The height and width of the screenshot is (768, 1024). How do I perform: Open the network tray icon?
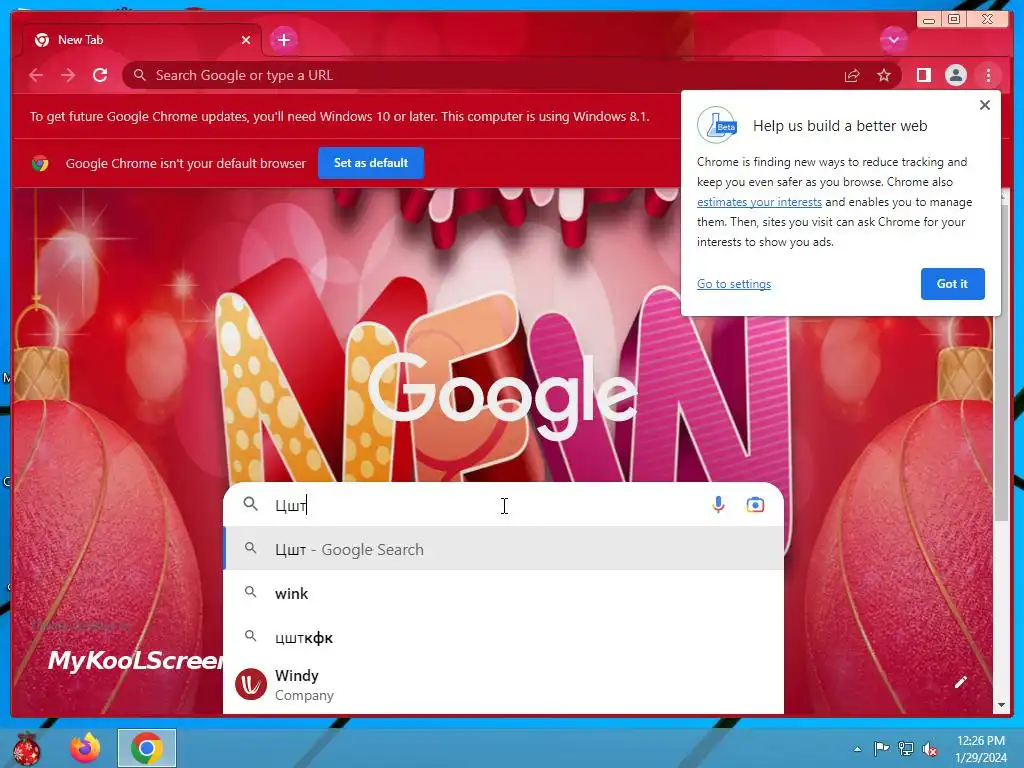tap(906, 748)
